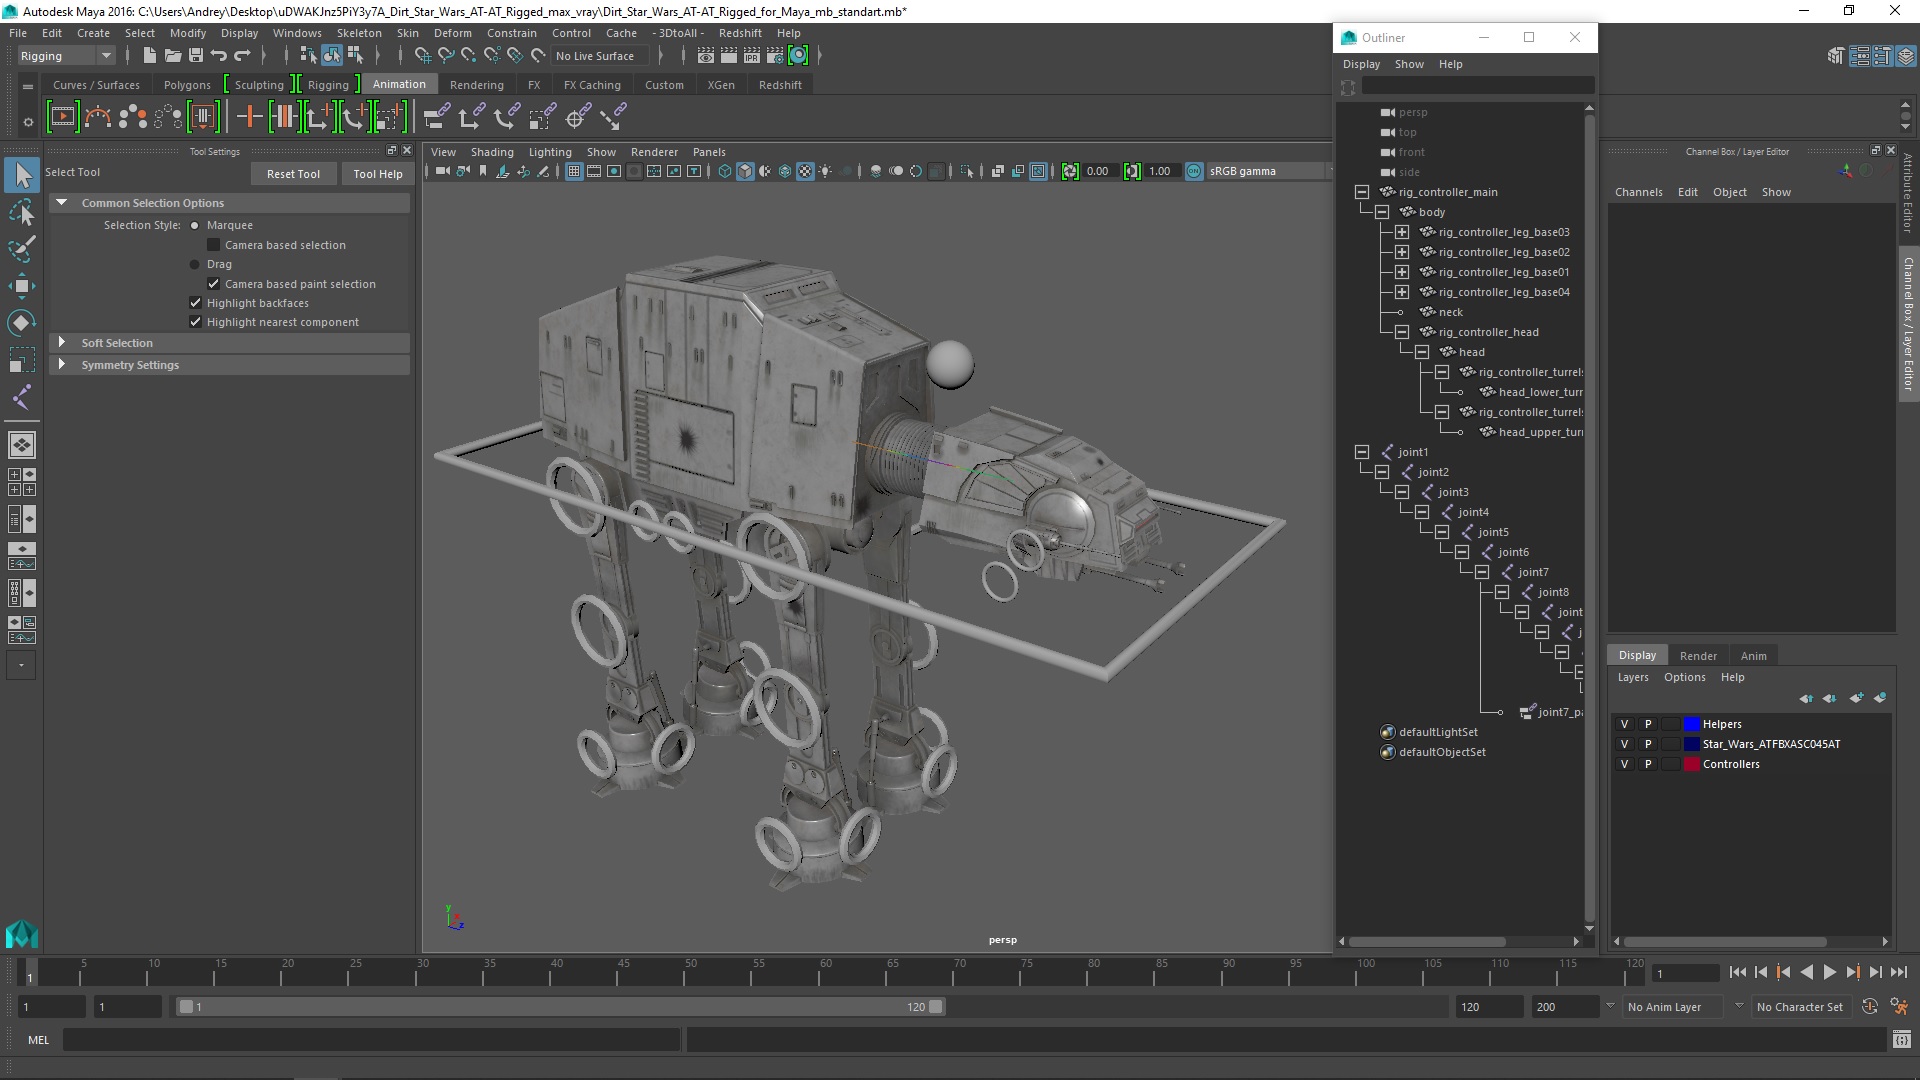Click the Parent Constraint shelf icon
This screenshot has height=1080, width=1920.
(436, 117)
